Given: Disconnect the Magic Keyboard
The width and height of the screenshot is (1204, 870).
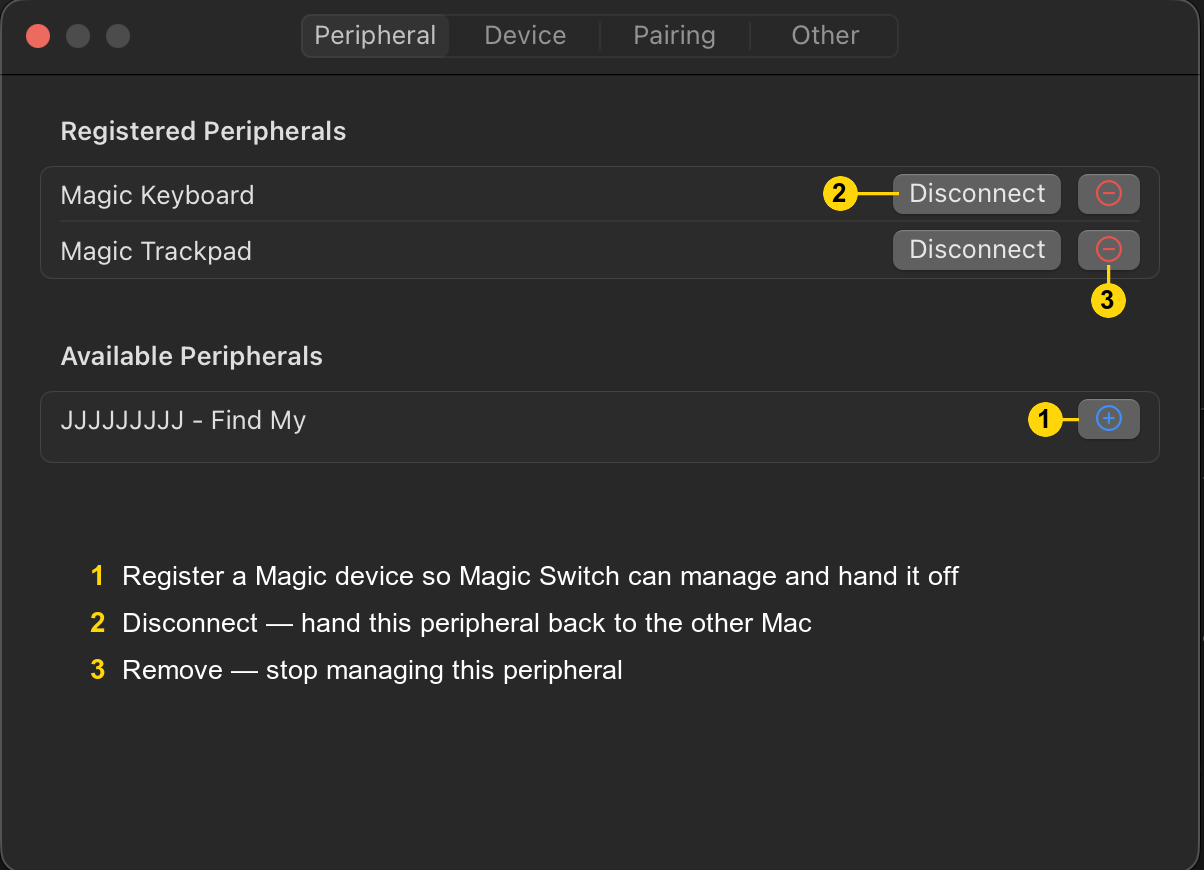Looking at the screenshot, I should 977,193.
